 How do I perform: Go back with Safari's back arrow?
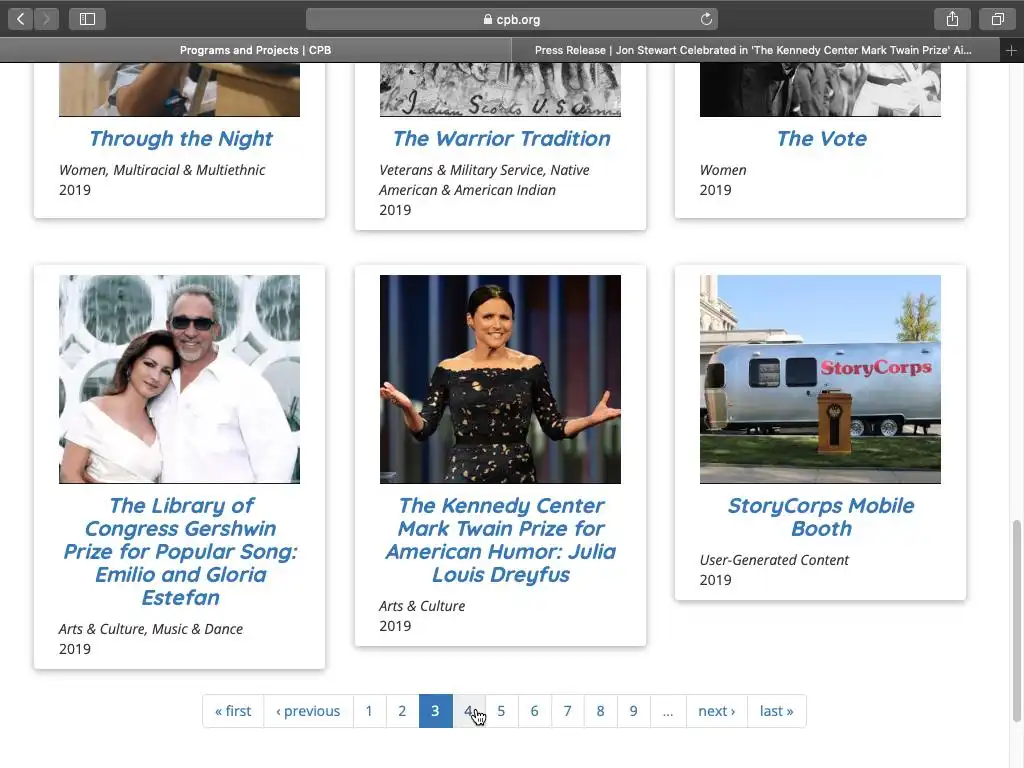point(20,19)
